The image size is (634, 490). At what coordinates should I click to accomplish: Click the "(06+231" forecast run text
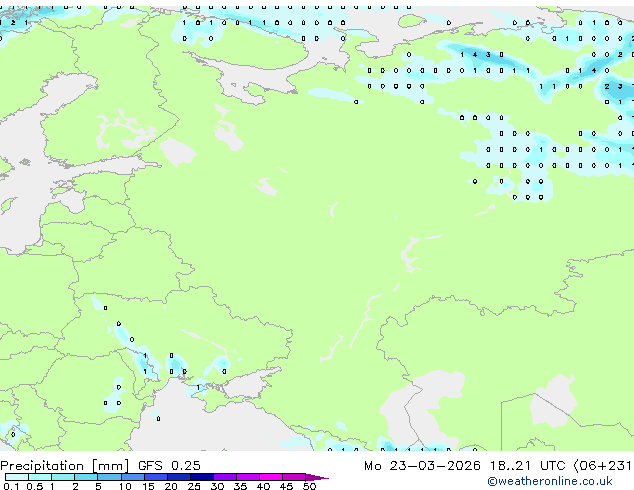tap(603, 465)
